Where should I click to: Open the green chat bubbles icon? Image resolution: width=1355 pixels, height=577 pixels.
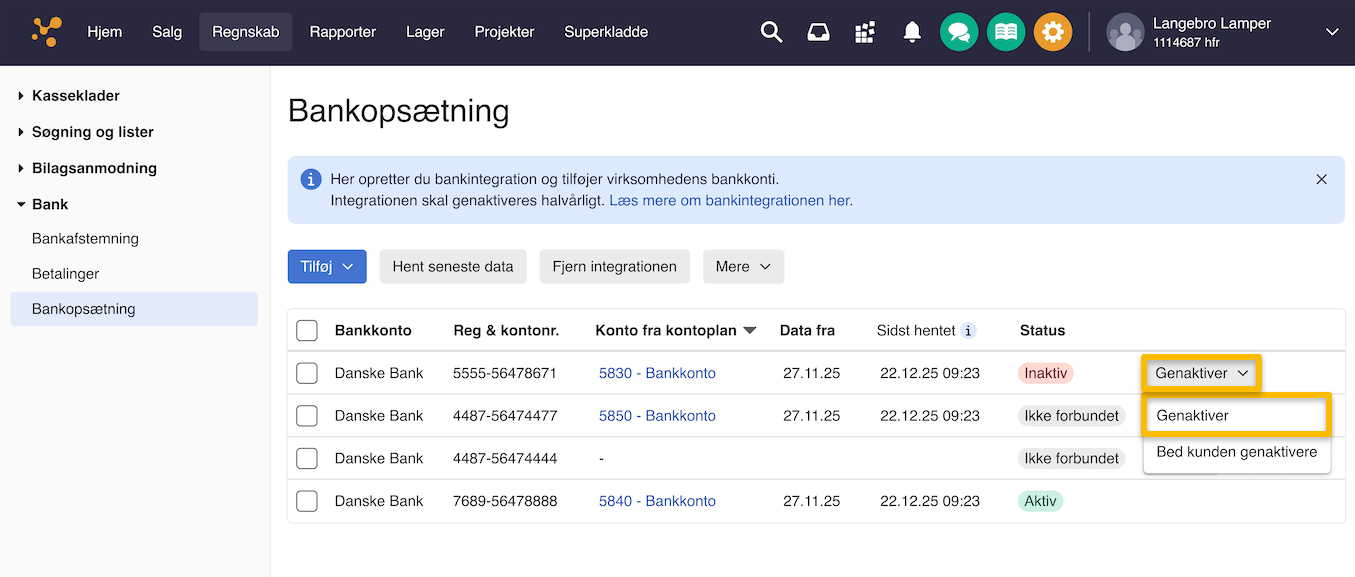pyautogui.click(x=959, y=32)
